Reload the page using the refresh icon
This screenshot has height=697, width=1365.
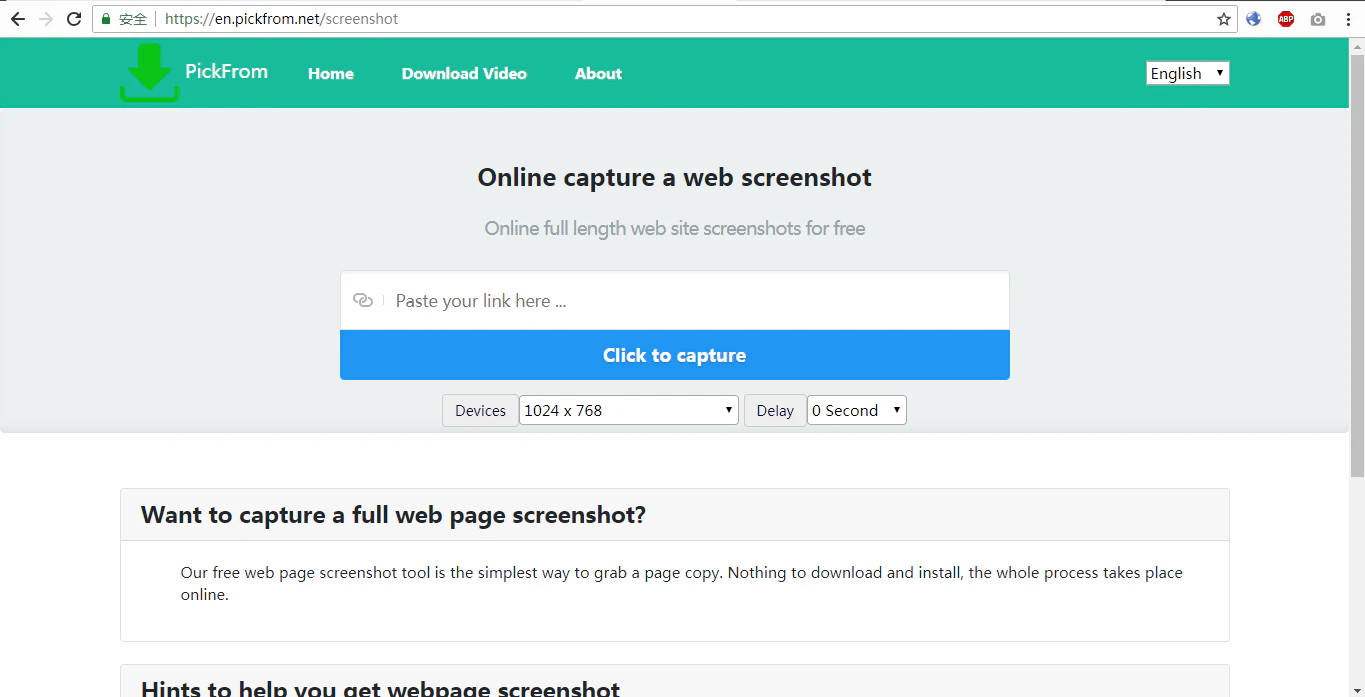point(73,18)
